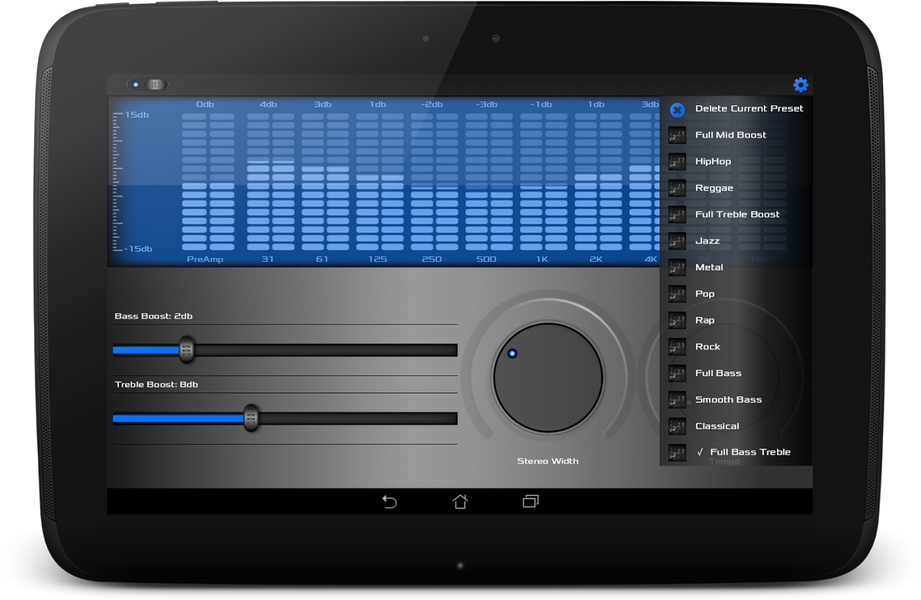The image size is (921, 600).
Task: Click the icon beside Full Treble Boost
Action: tap(677, 214)
